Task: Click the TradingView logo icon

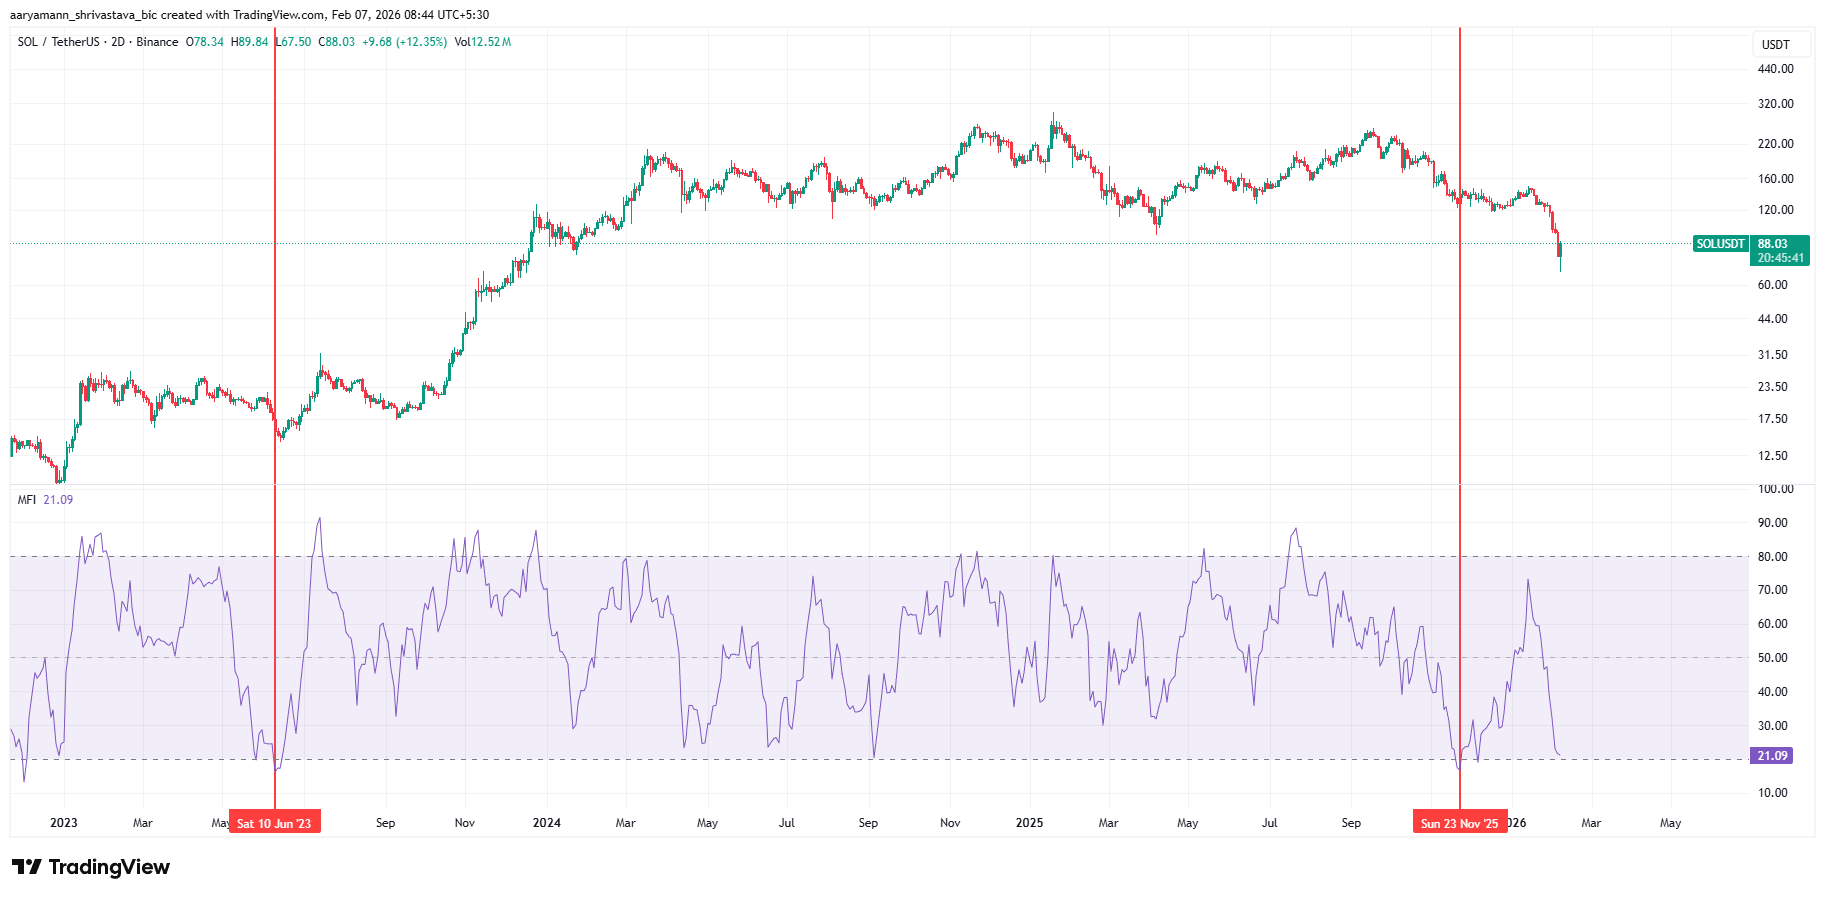Action: [x=27, y=867]
